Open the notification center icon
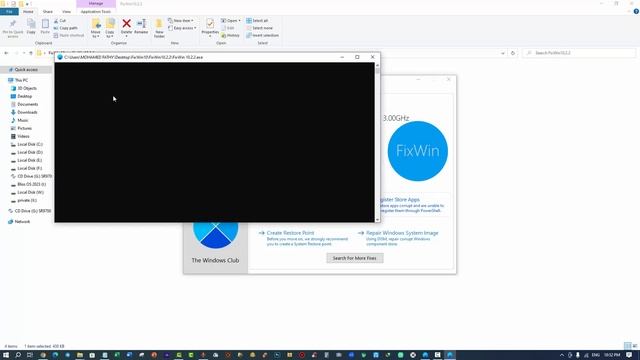Image resolution: width=640 pixels, height=360 pixels. 629,355
